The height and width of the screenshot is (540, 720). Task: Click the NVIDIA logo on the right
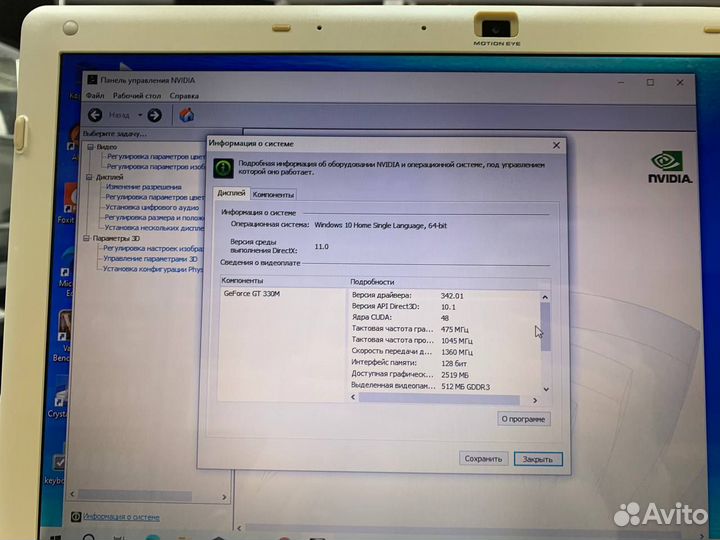pos(670,168)
